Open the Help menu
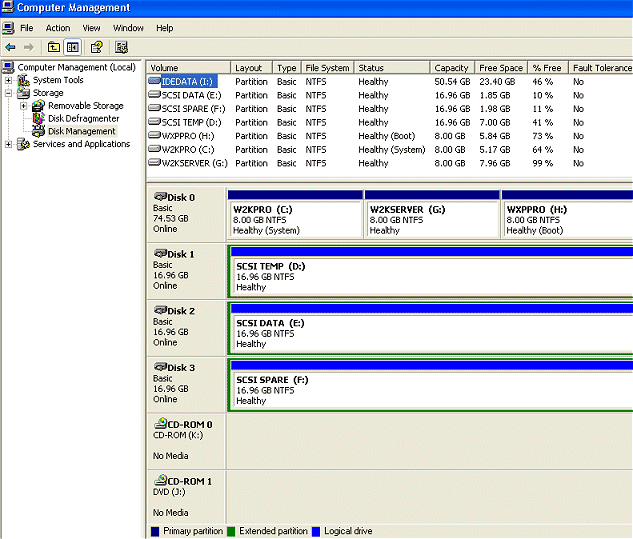This screenshot has height=539, width=633. (x=165, y=28)
